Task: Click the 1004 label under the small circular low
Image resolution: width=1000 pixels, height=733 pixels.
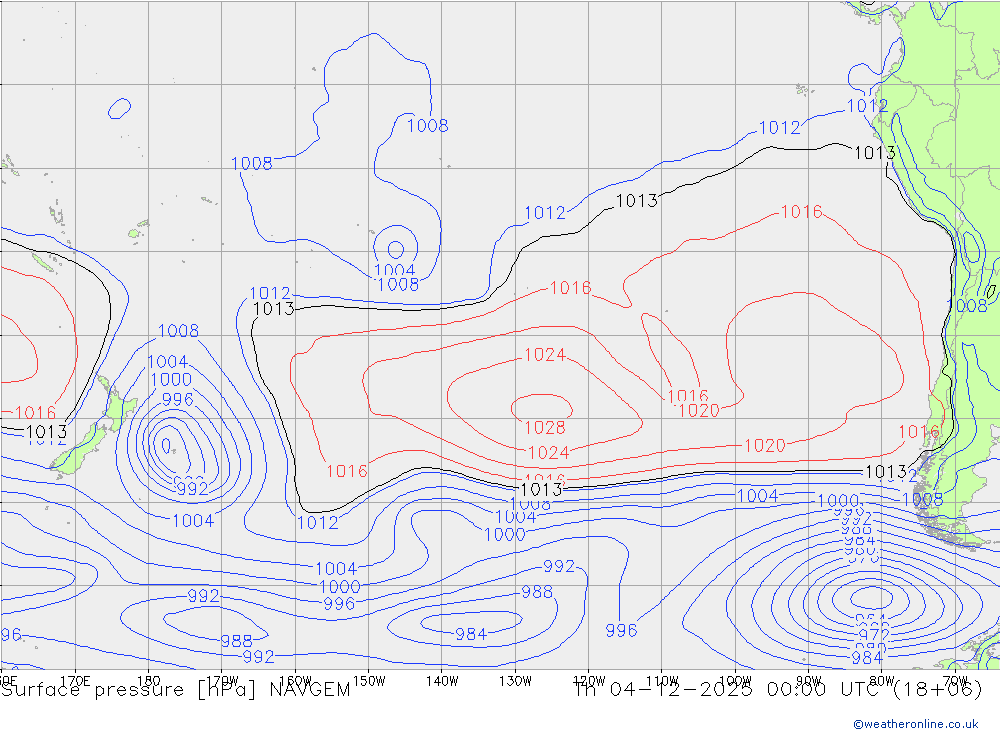Action: [x=395, y=270]
